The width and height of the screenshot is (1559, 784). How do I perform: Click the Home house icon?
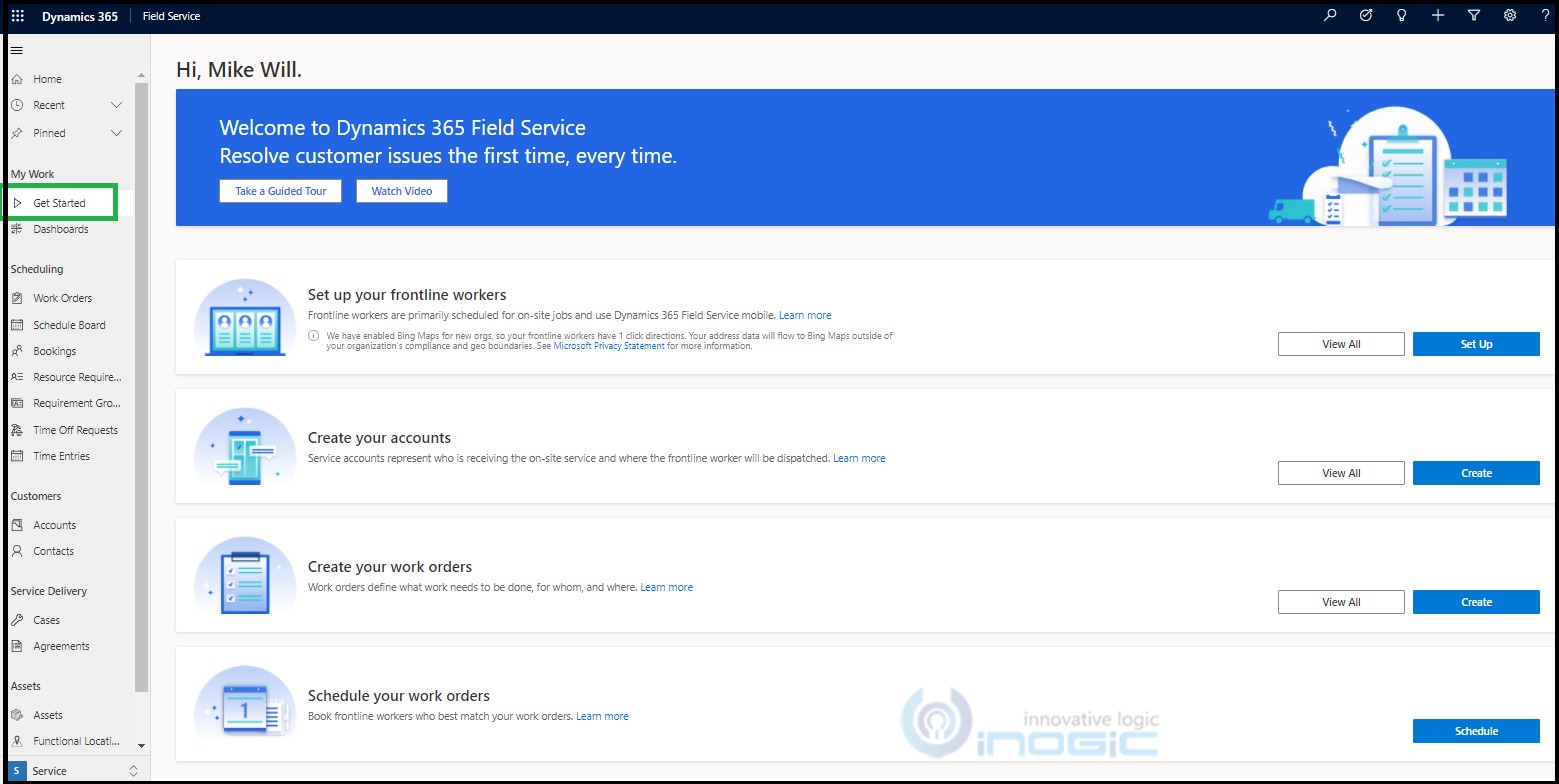click(x=16, y=79)
